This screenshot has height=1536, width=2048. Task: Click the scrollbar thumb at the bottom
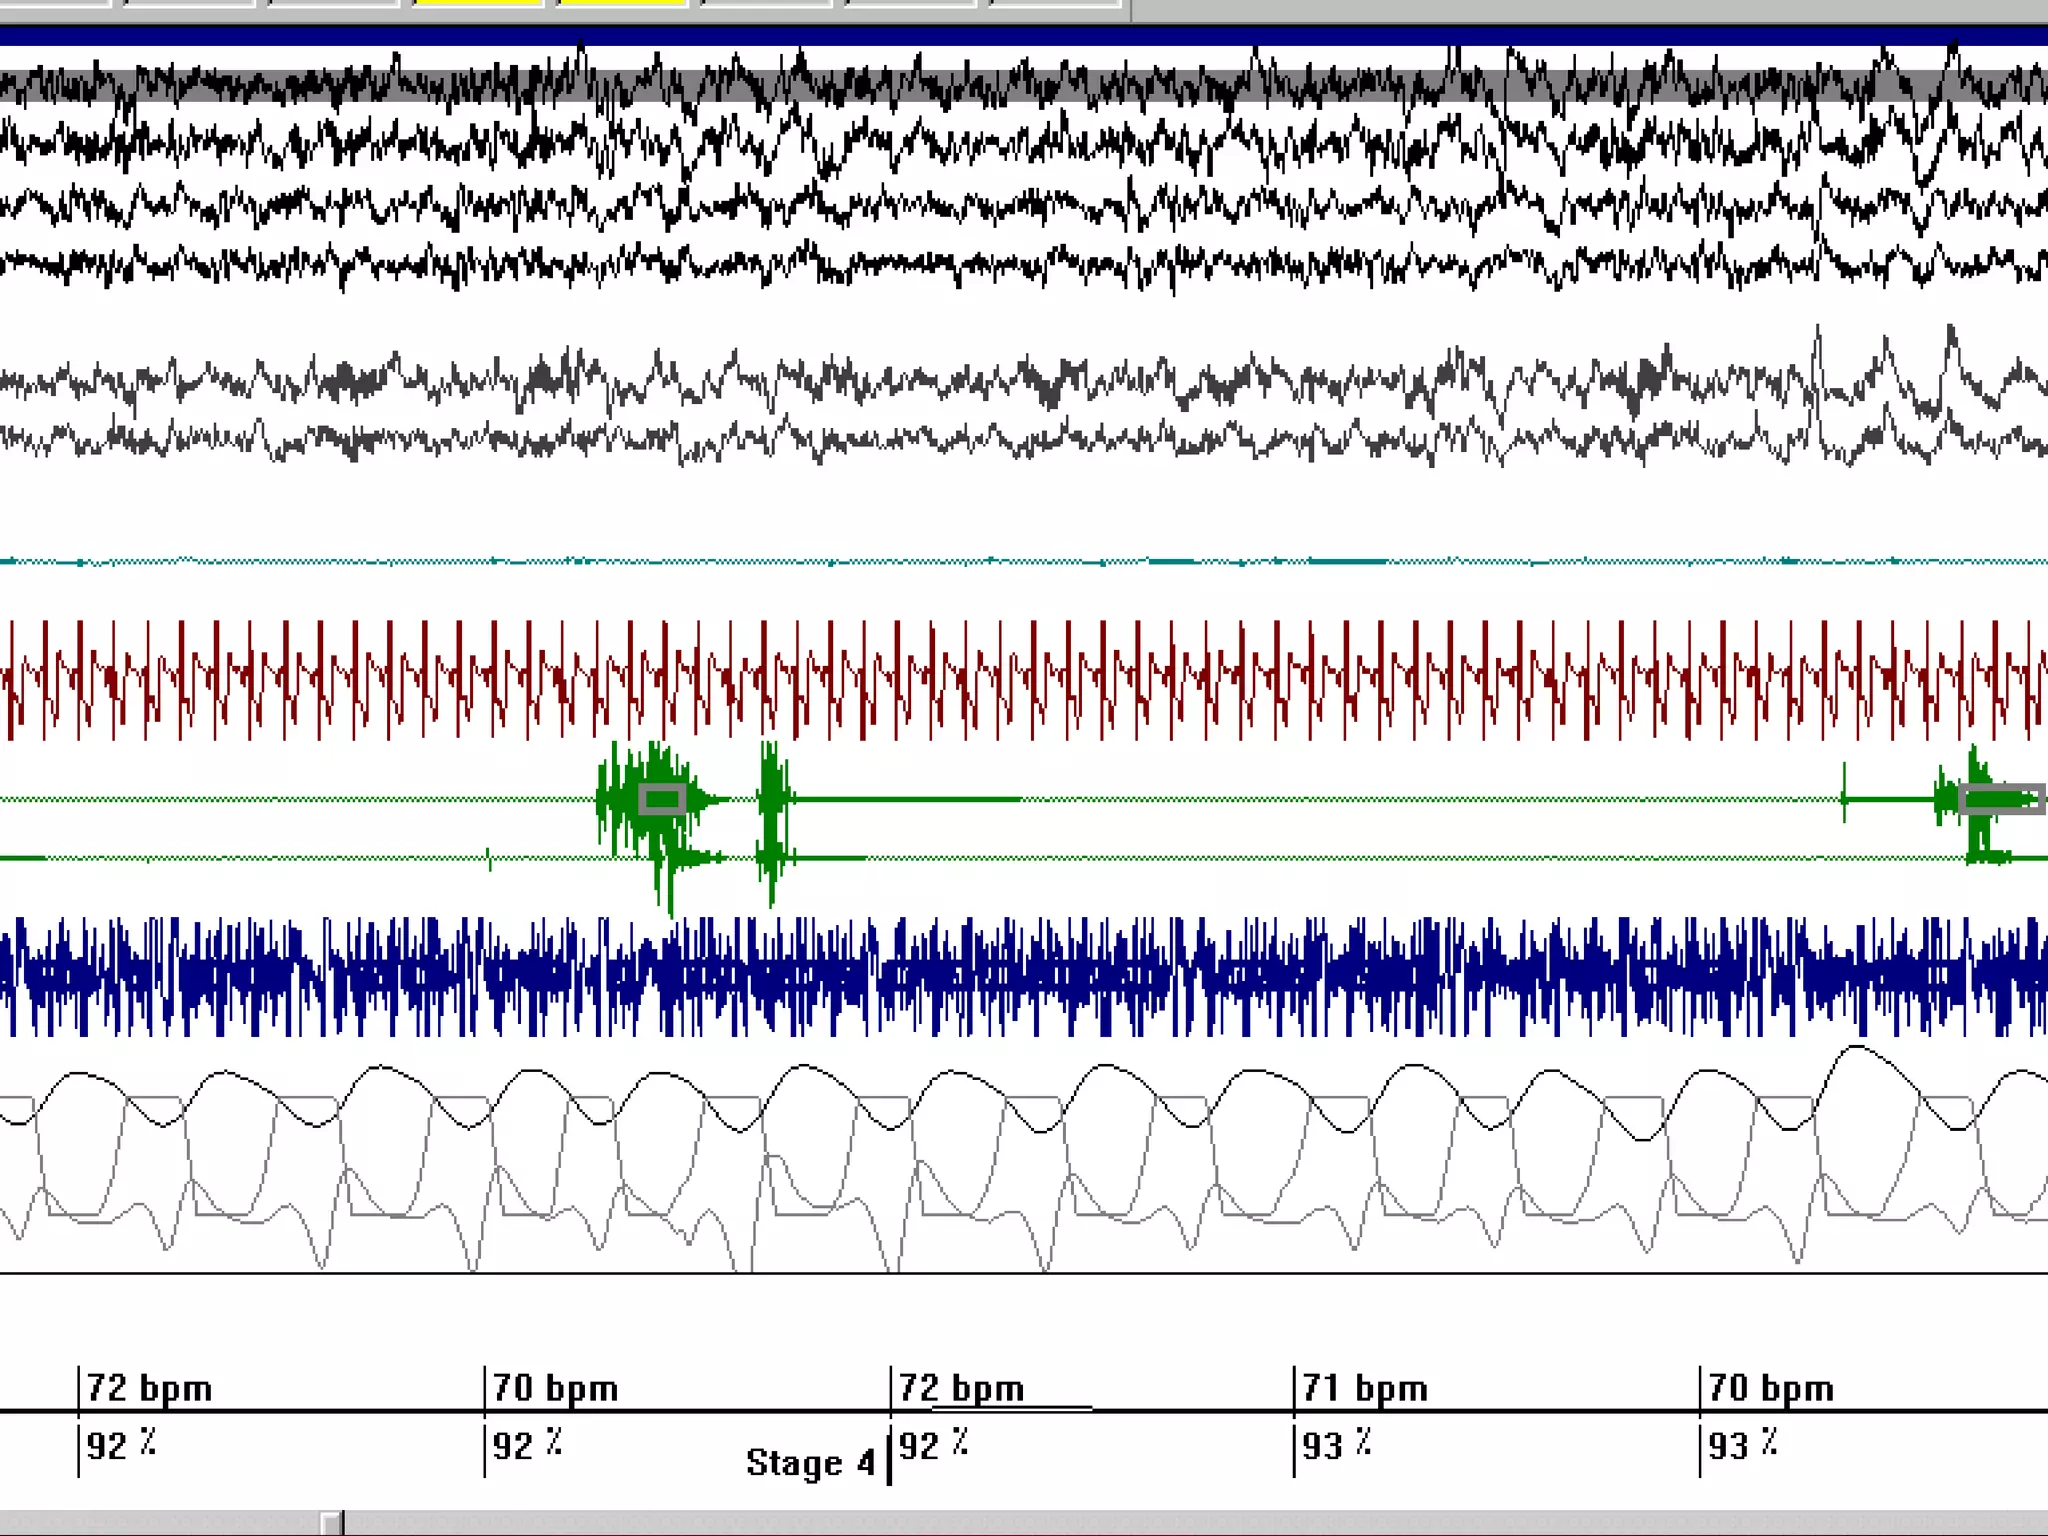(333, 1523)
